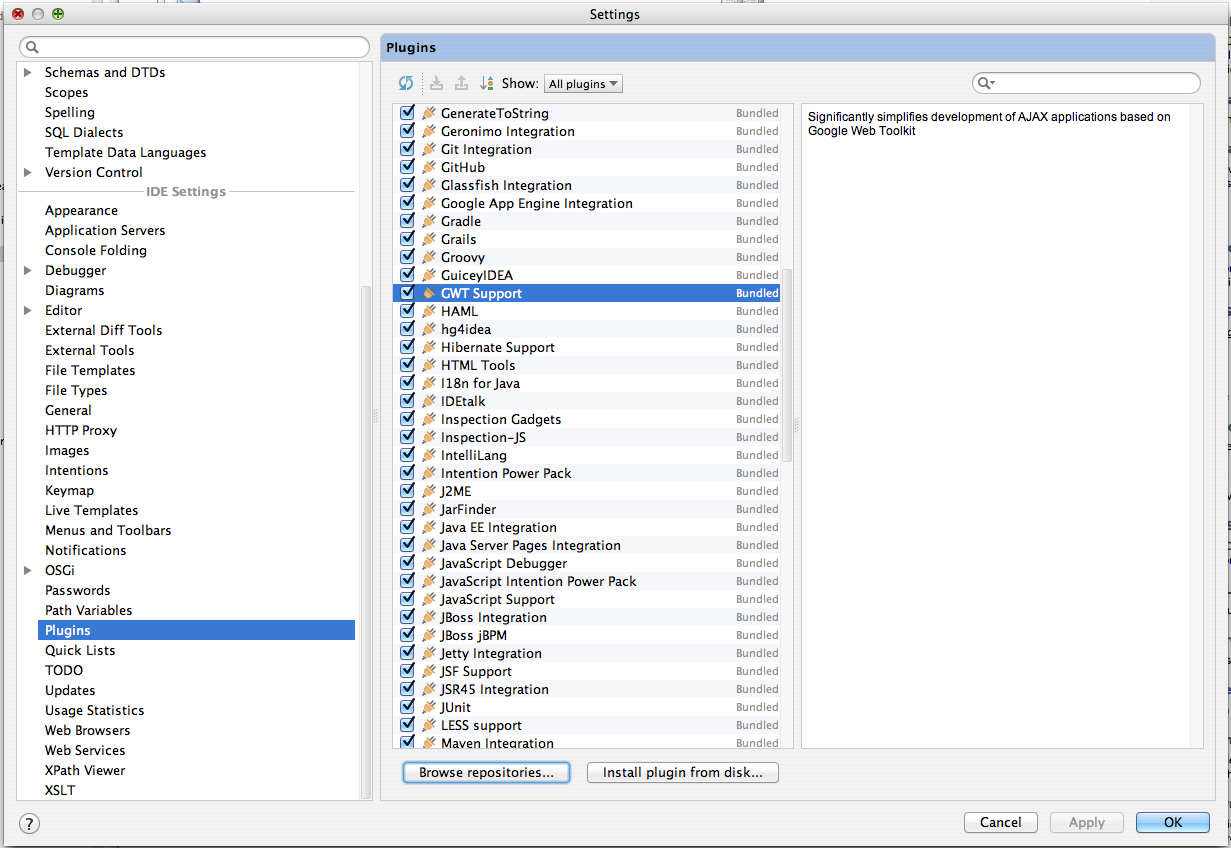Click the J2ME plugin icon
1231x848 pixels.
(429, 491)
